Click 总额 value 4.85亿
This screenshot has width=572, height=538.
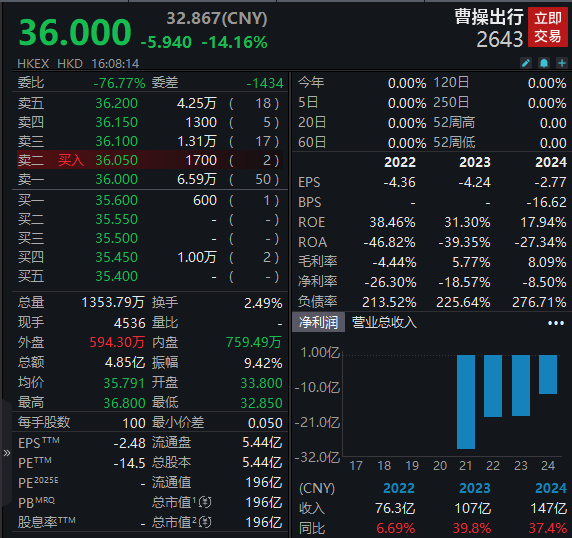point(125,362)
